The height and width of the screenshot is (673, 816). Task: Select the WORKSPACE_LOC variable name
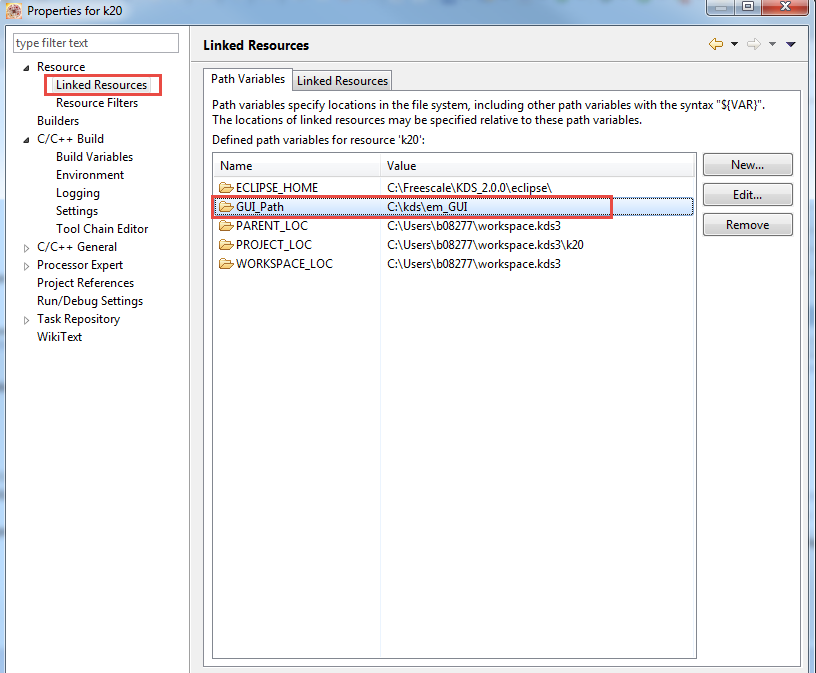(x=284, y=264)
